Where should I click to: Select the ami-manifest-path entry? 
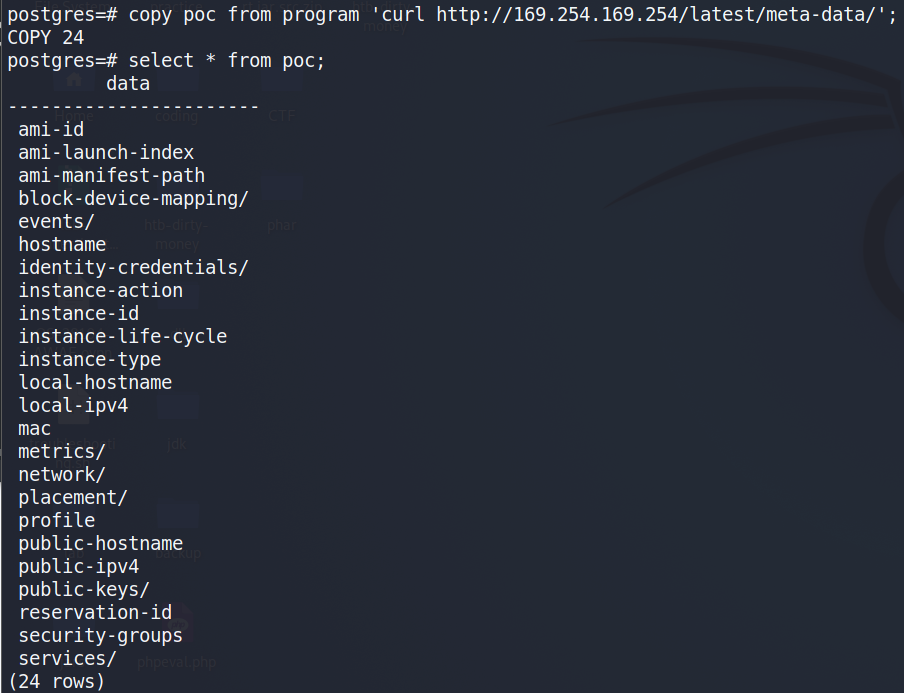[112, 175]
